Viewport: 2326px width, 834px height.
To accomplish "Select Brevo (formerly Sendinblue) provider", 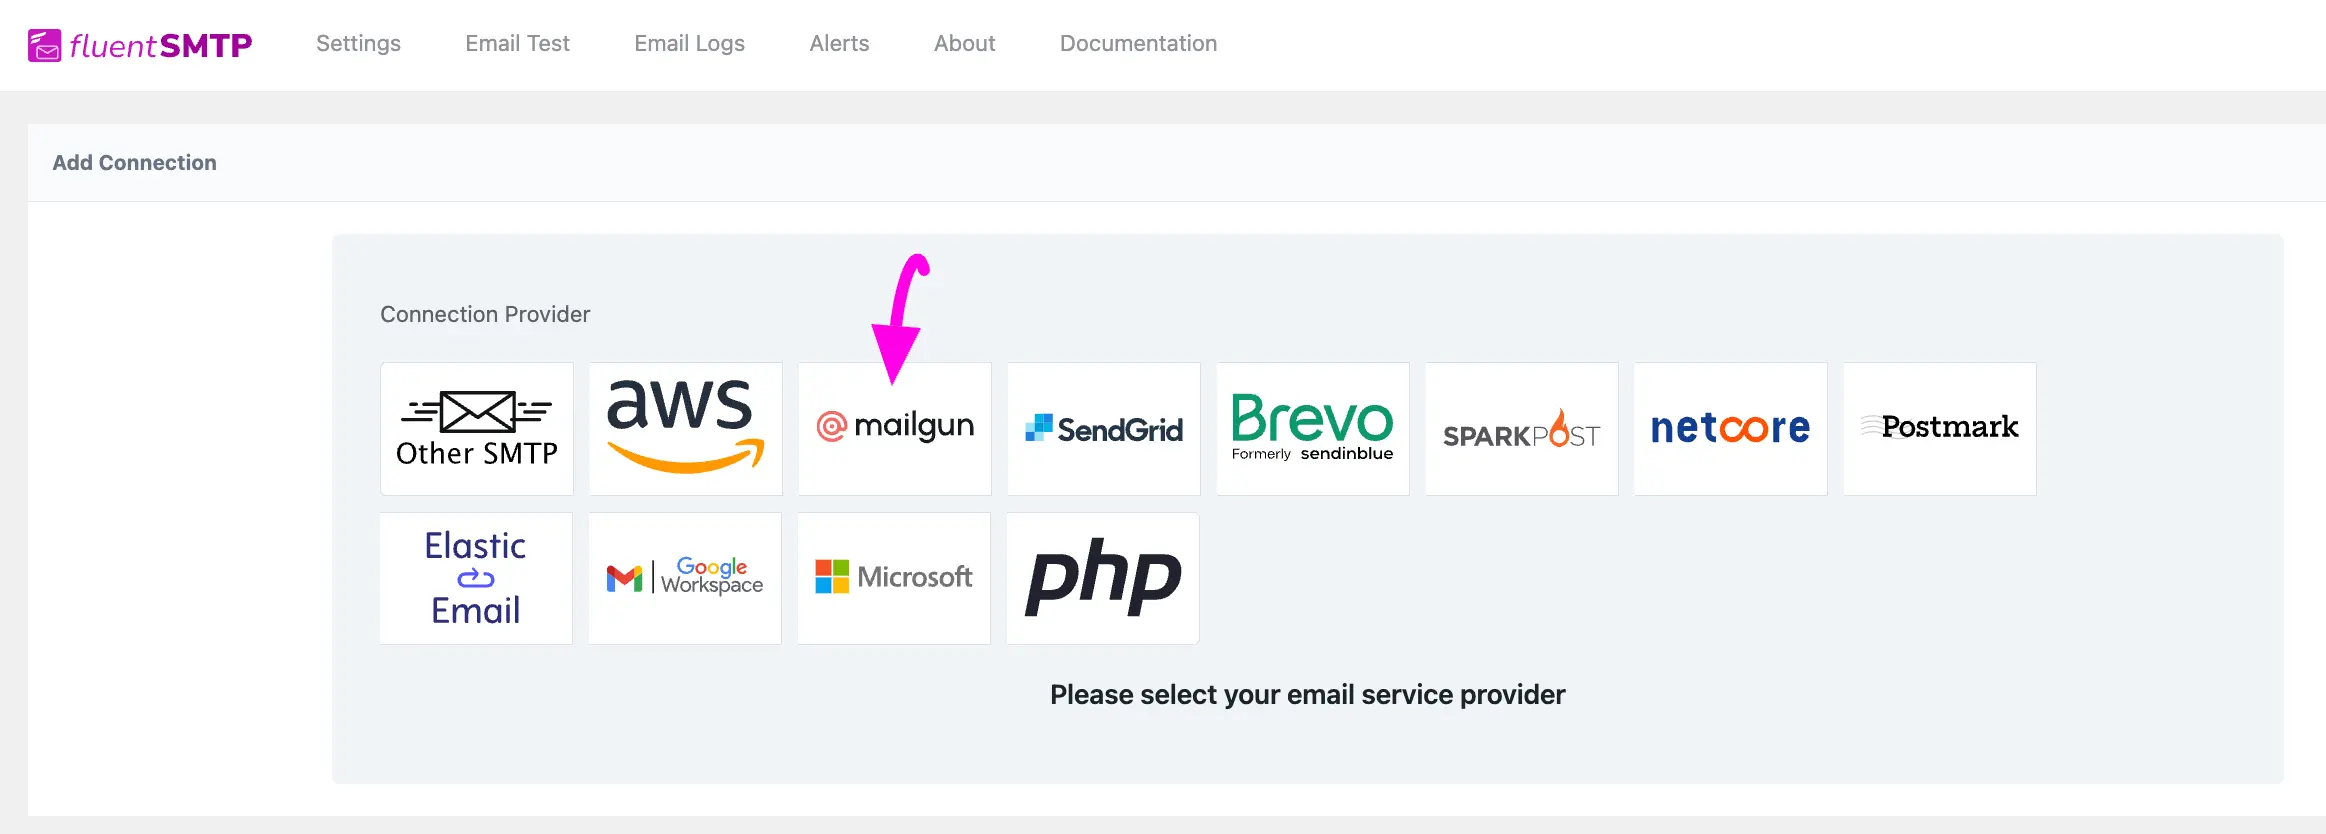I will [1313, 429].
